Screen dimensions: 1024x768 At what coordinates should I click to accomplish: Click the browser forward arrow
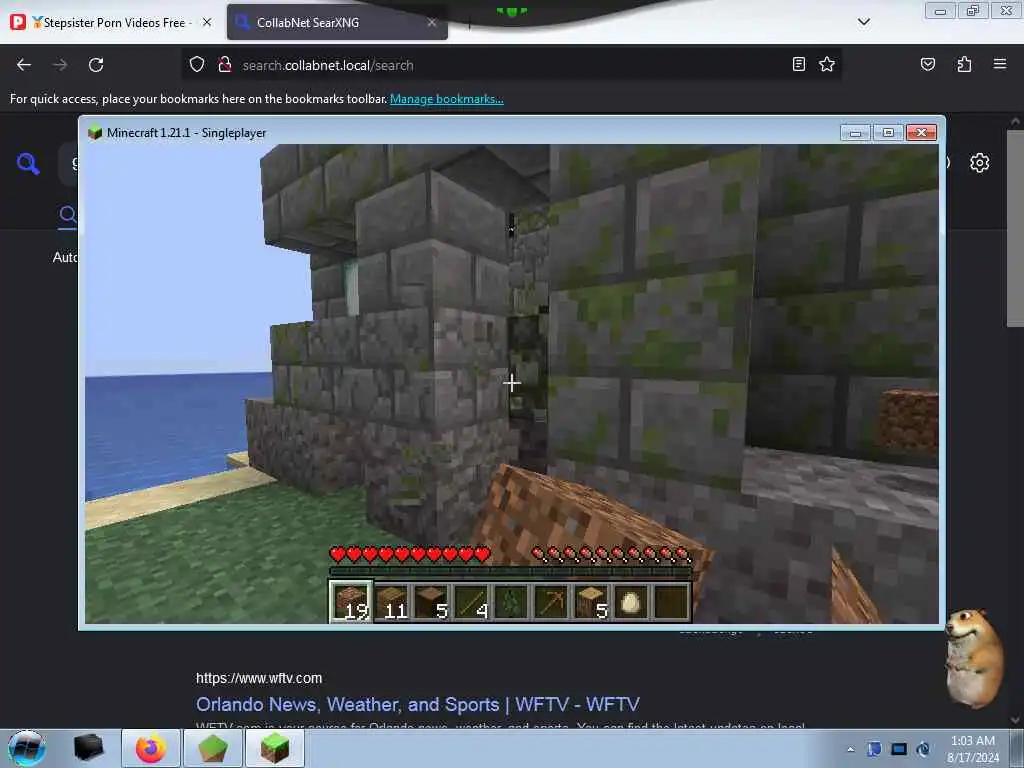pyautogui.click(x=60, y=65)
